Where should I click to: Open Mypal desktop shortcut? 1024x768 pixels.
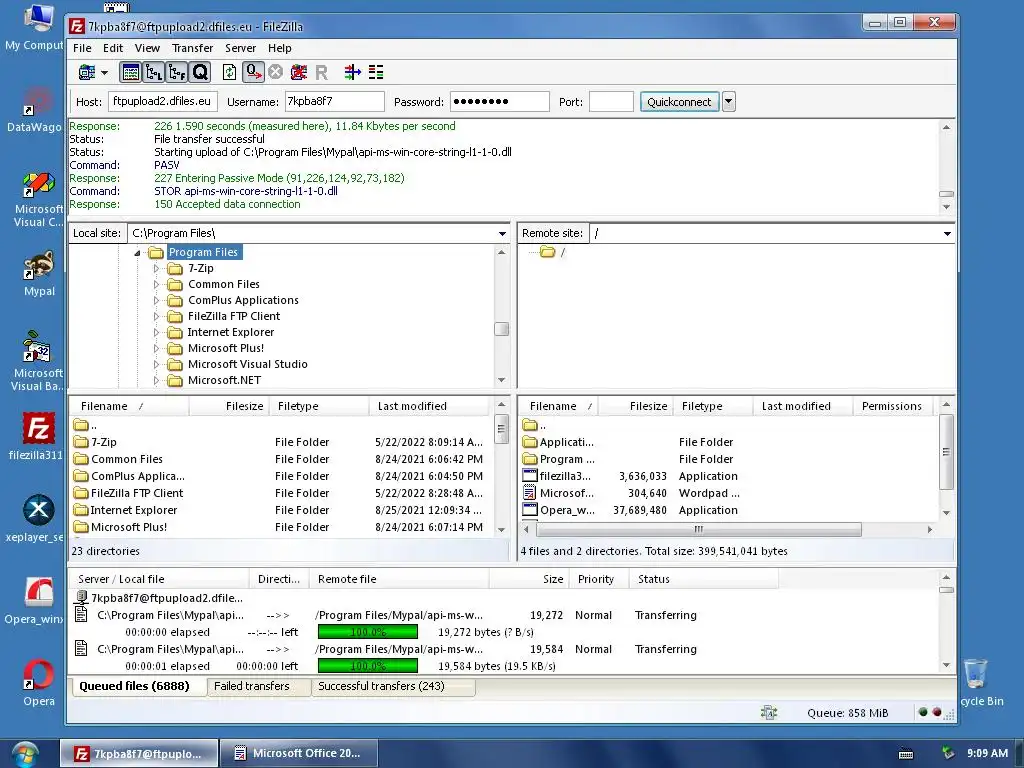click(x=39, y=273)
